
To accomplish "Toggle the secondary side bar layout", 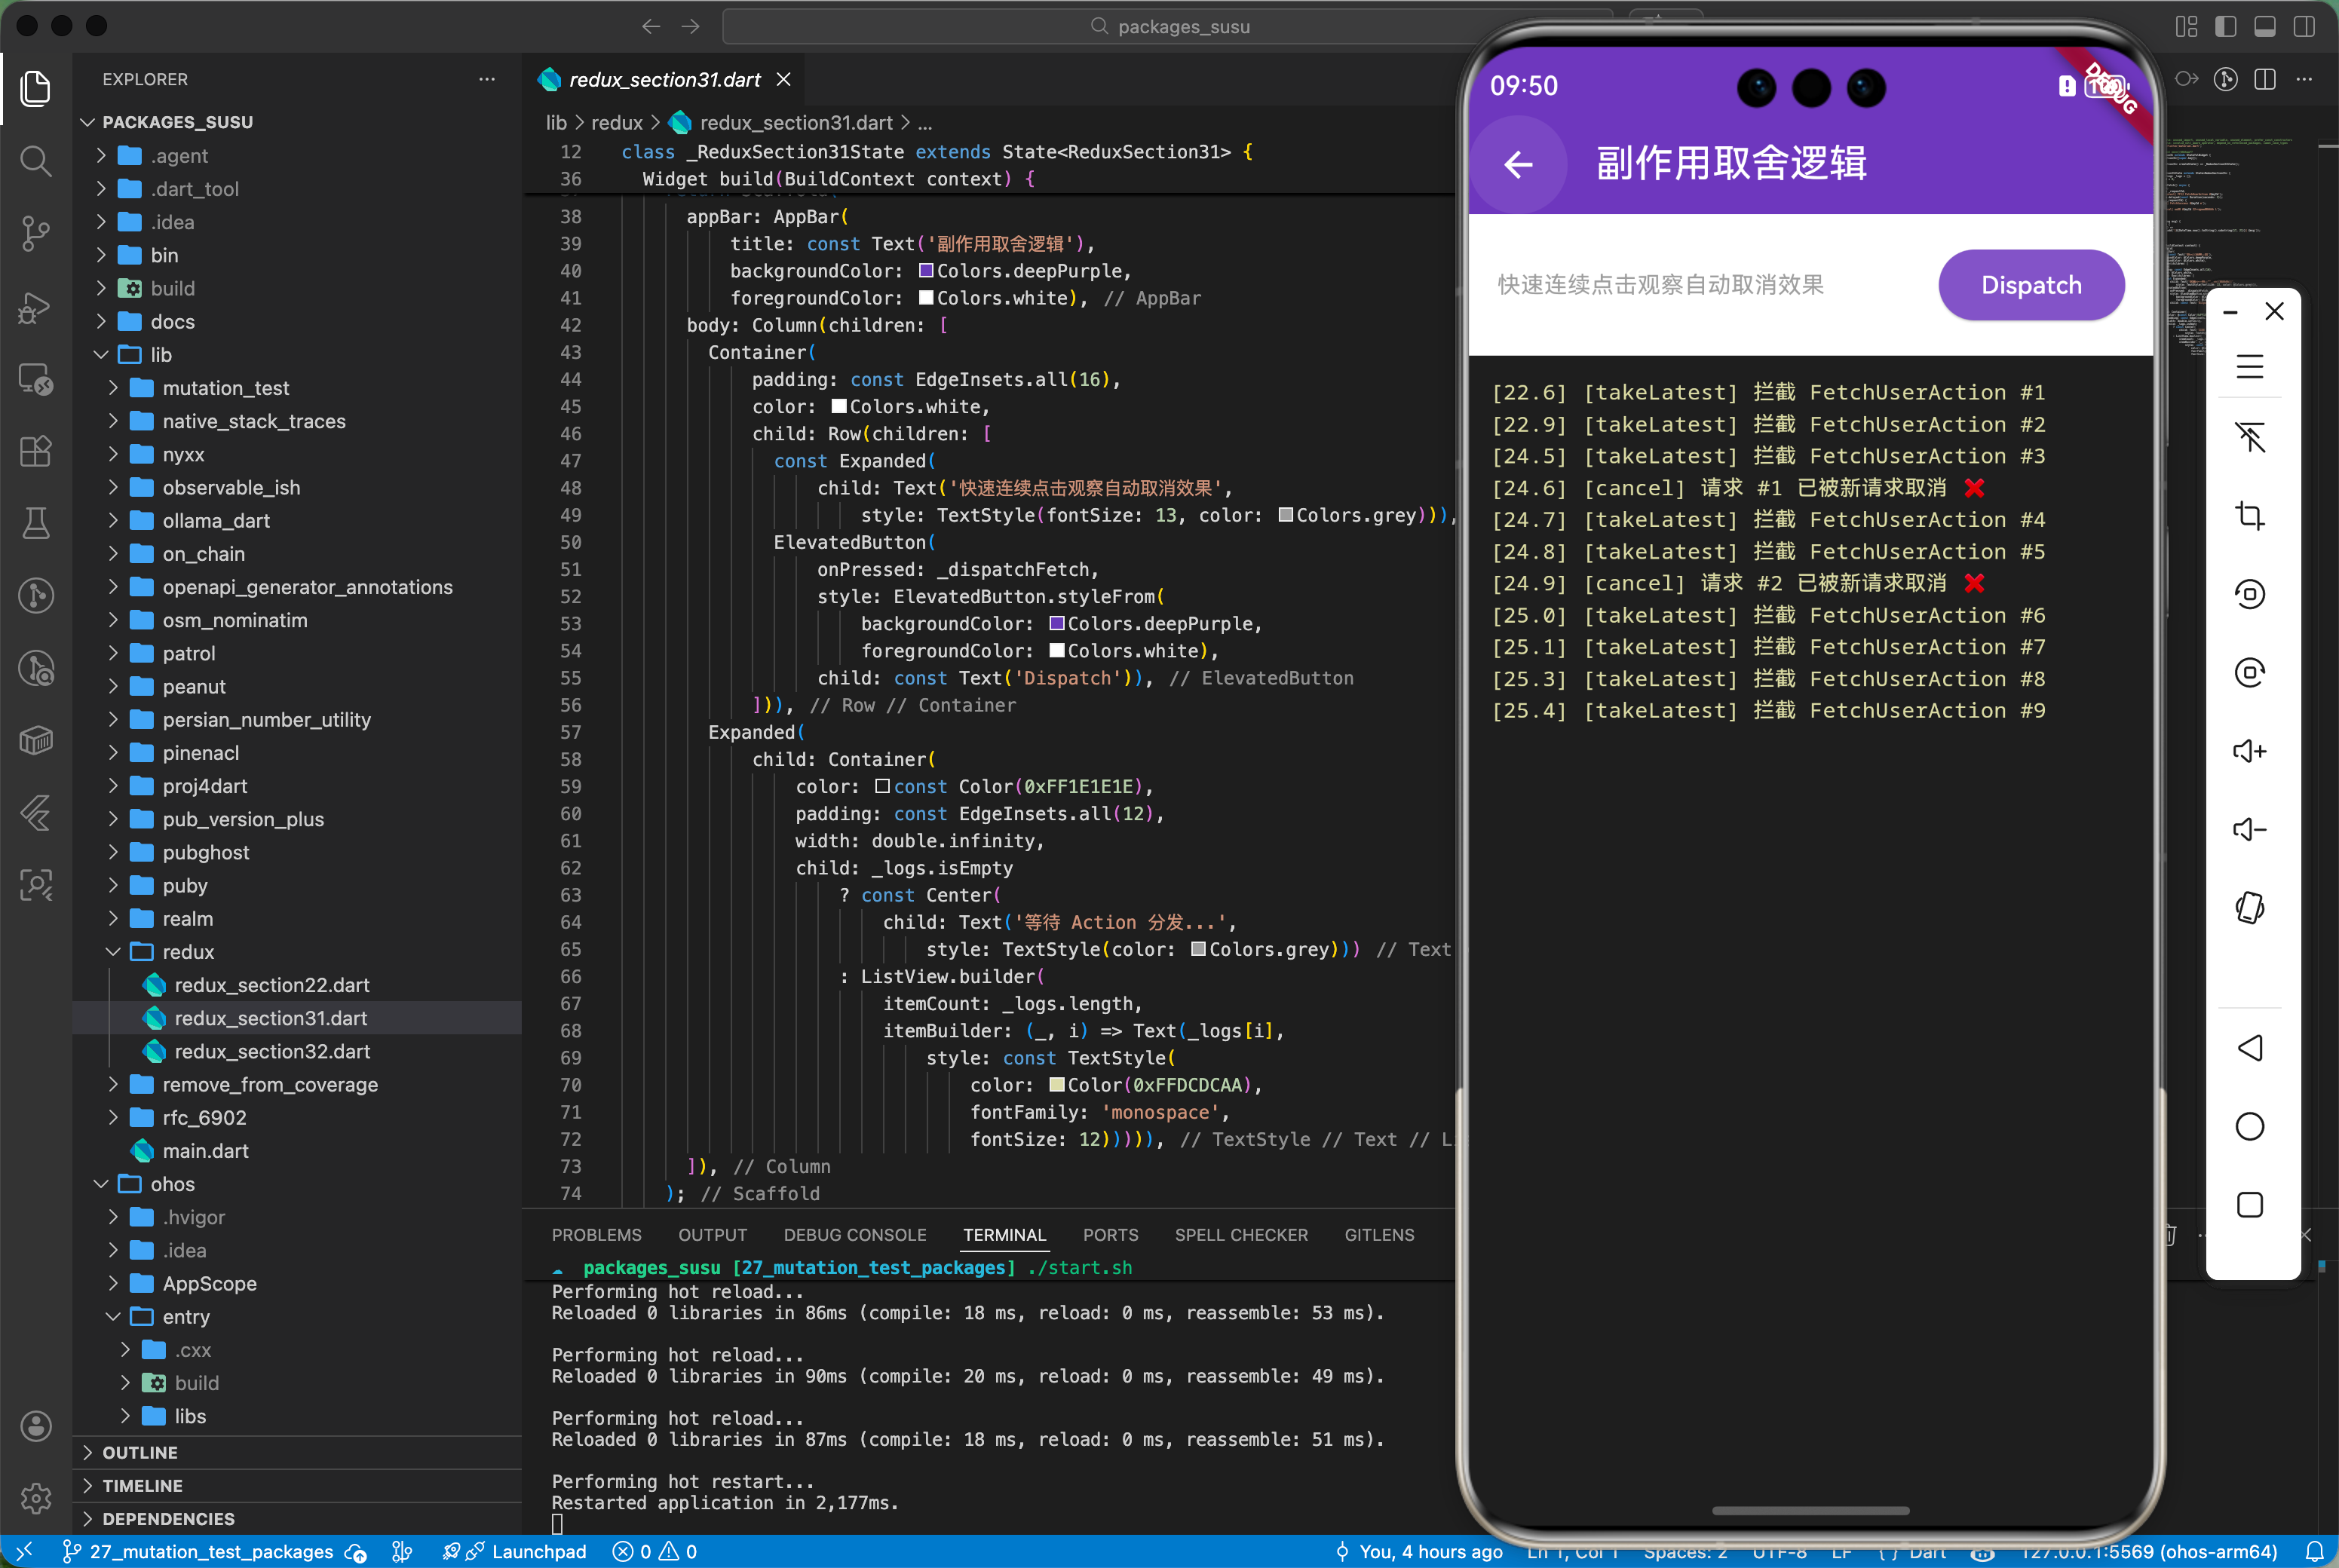I will point(2304,26).
